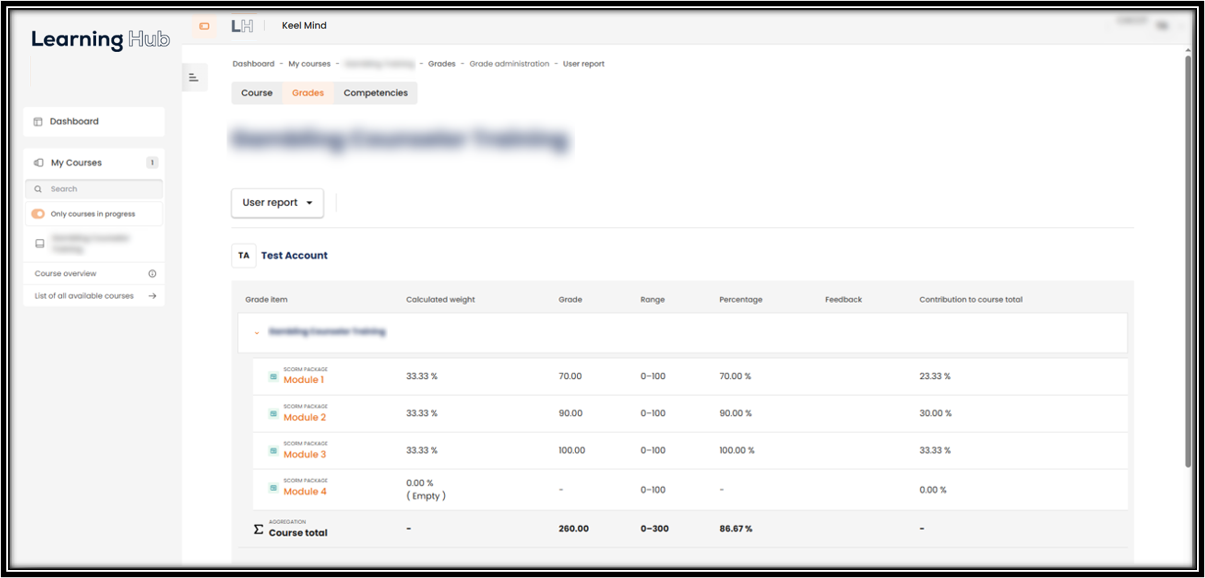
Task: Open My Courses section in the sidebar
Action: click(94, 163)
